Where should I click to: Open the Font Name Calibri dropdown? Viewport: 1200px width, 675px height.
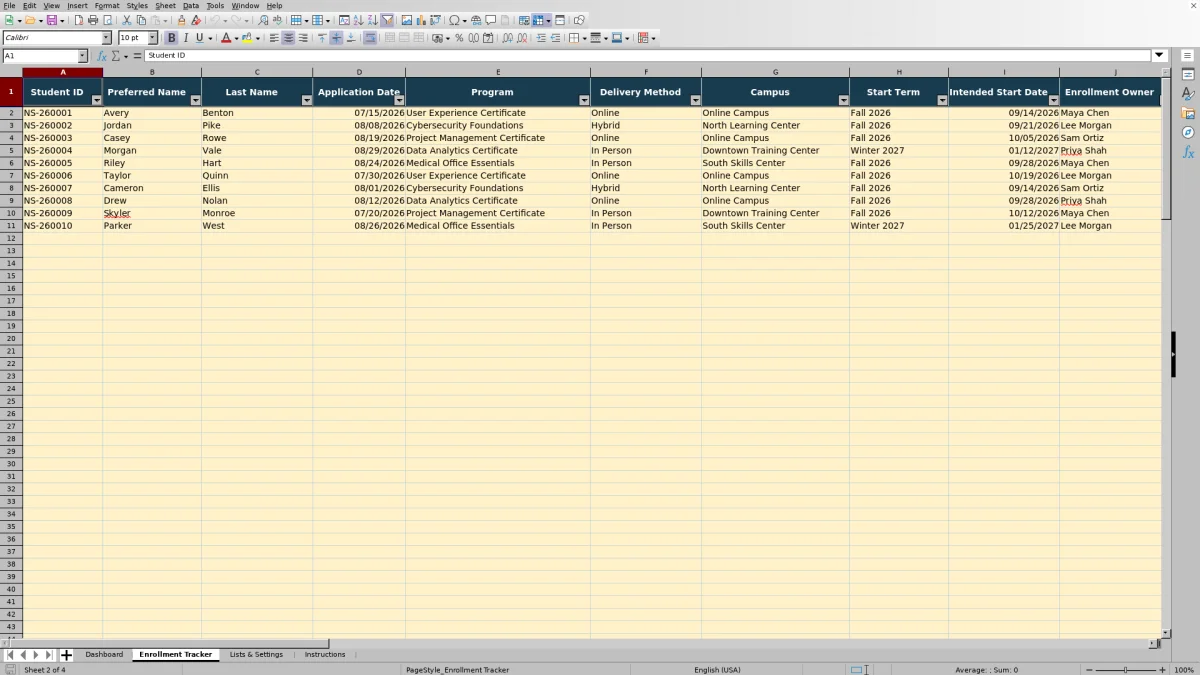click(106, 38)
